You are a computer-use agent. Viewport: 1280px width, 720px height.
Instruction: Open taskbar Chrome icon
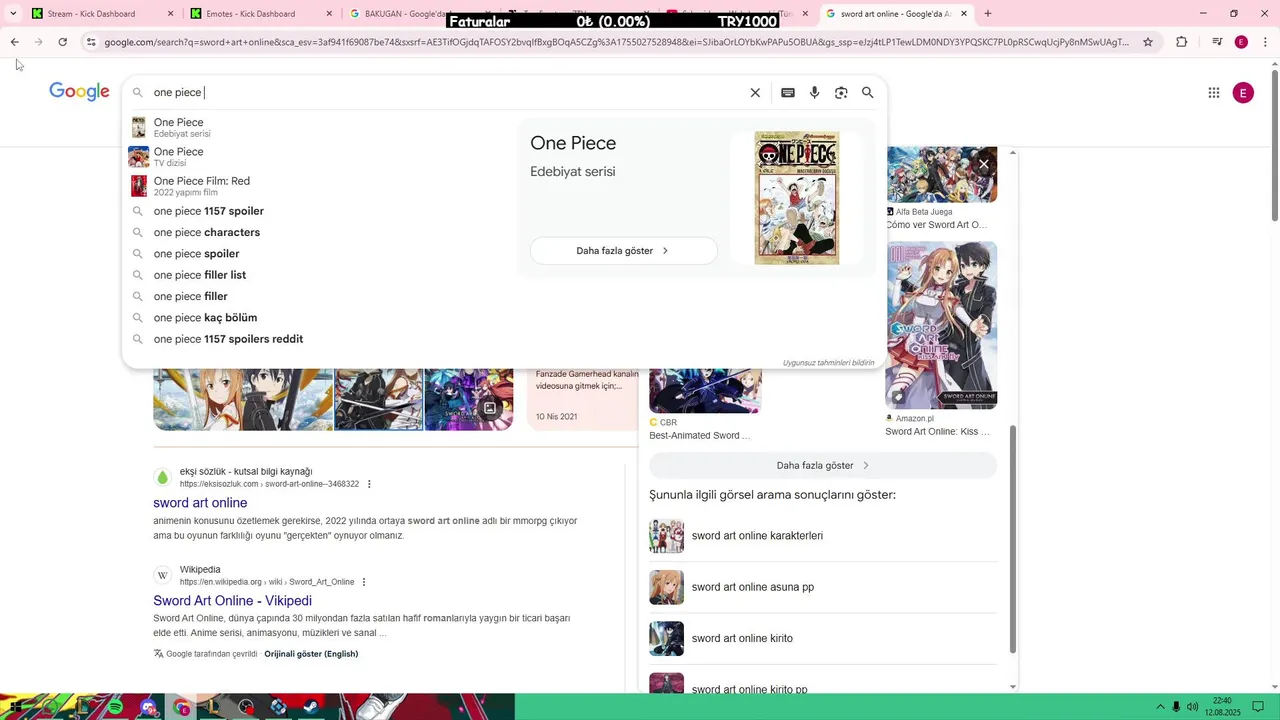tap(181, 707)
